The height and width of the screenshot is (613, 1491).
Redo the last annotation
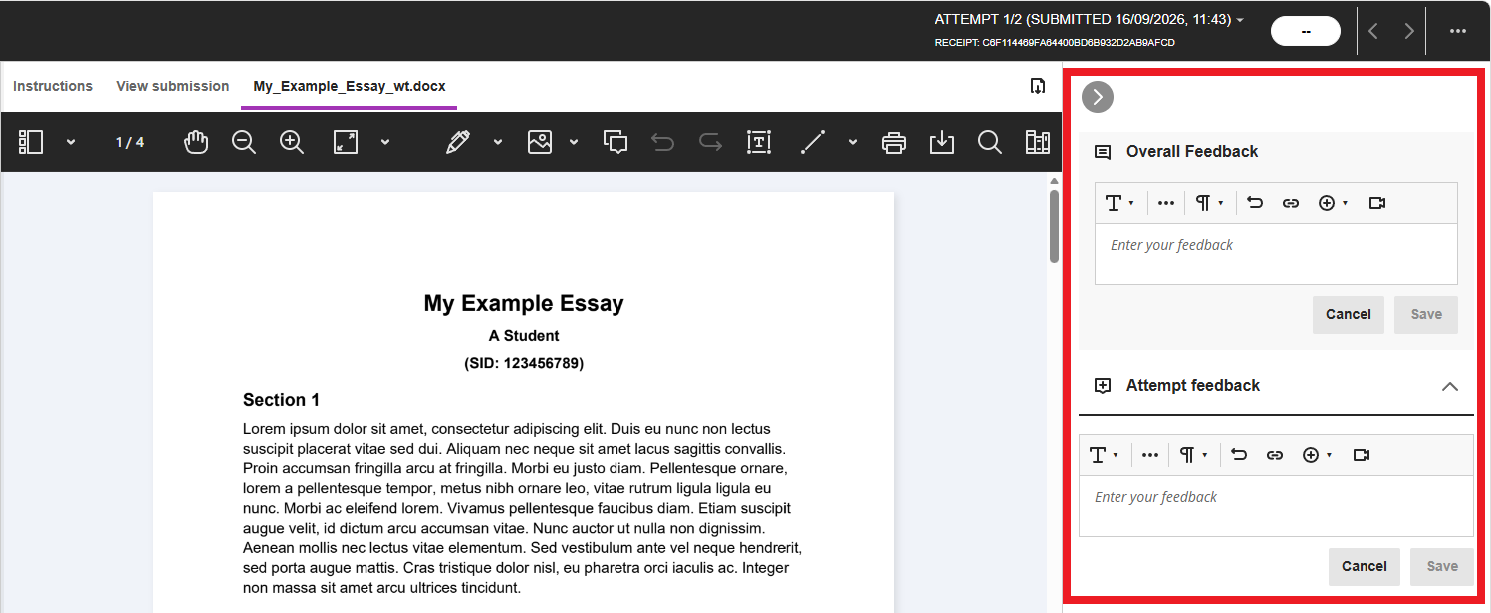pyautogui.click(x=710, y=142)
